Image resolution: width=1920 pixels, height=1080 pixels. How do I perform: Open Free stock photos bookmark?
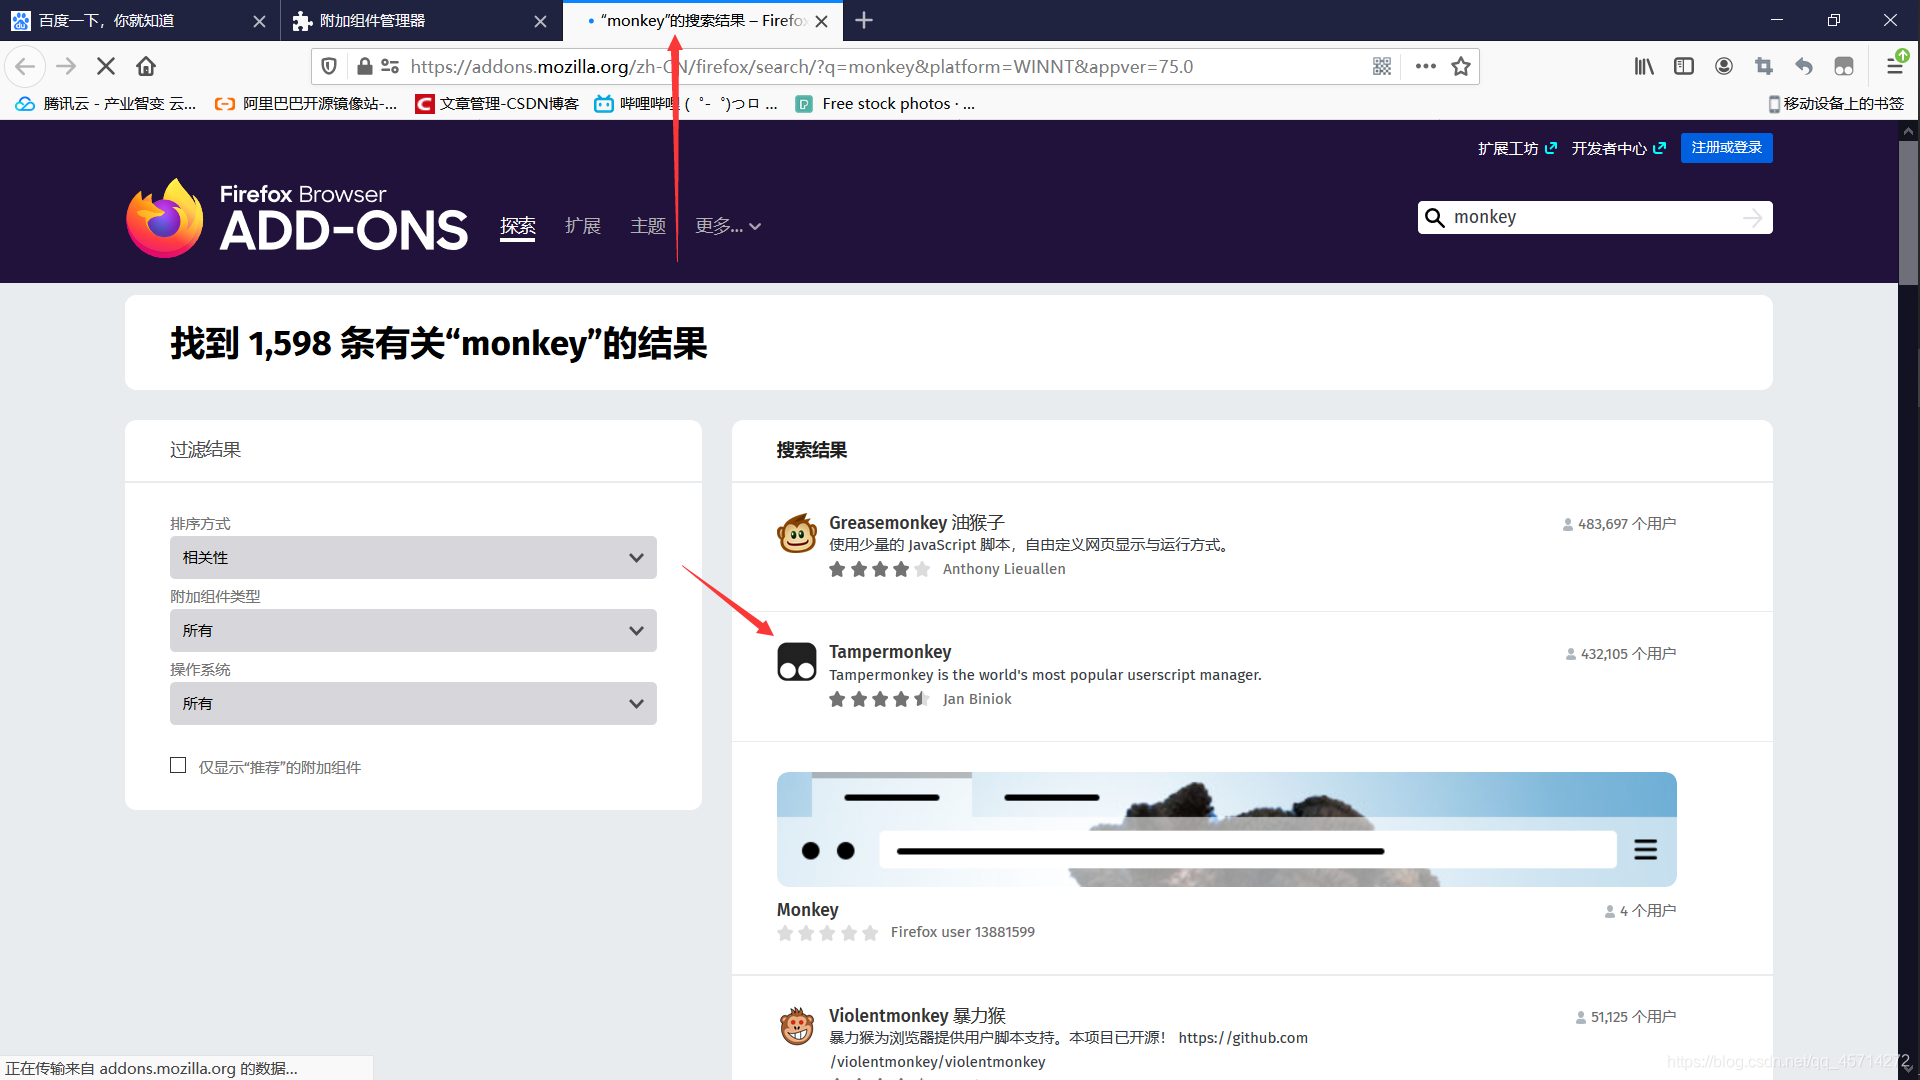pyautogui.click(x=885, y=103)
